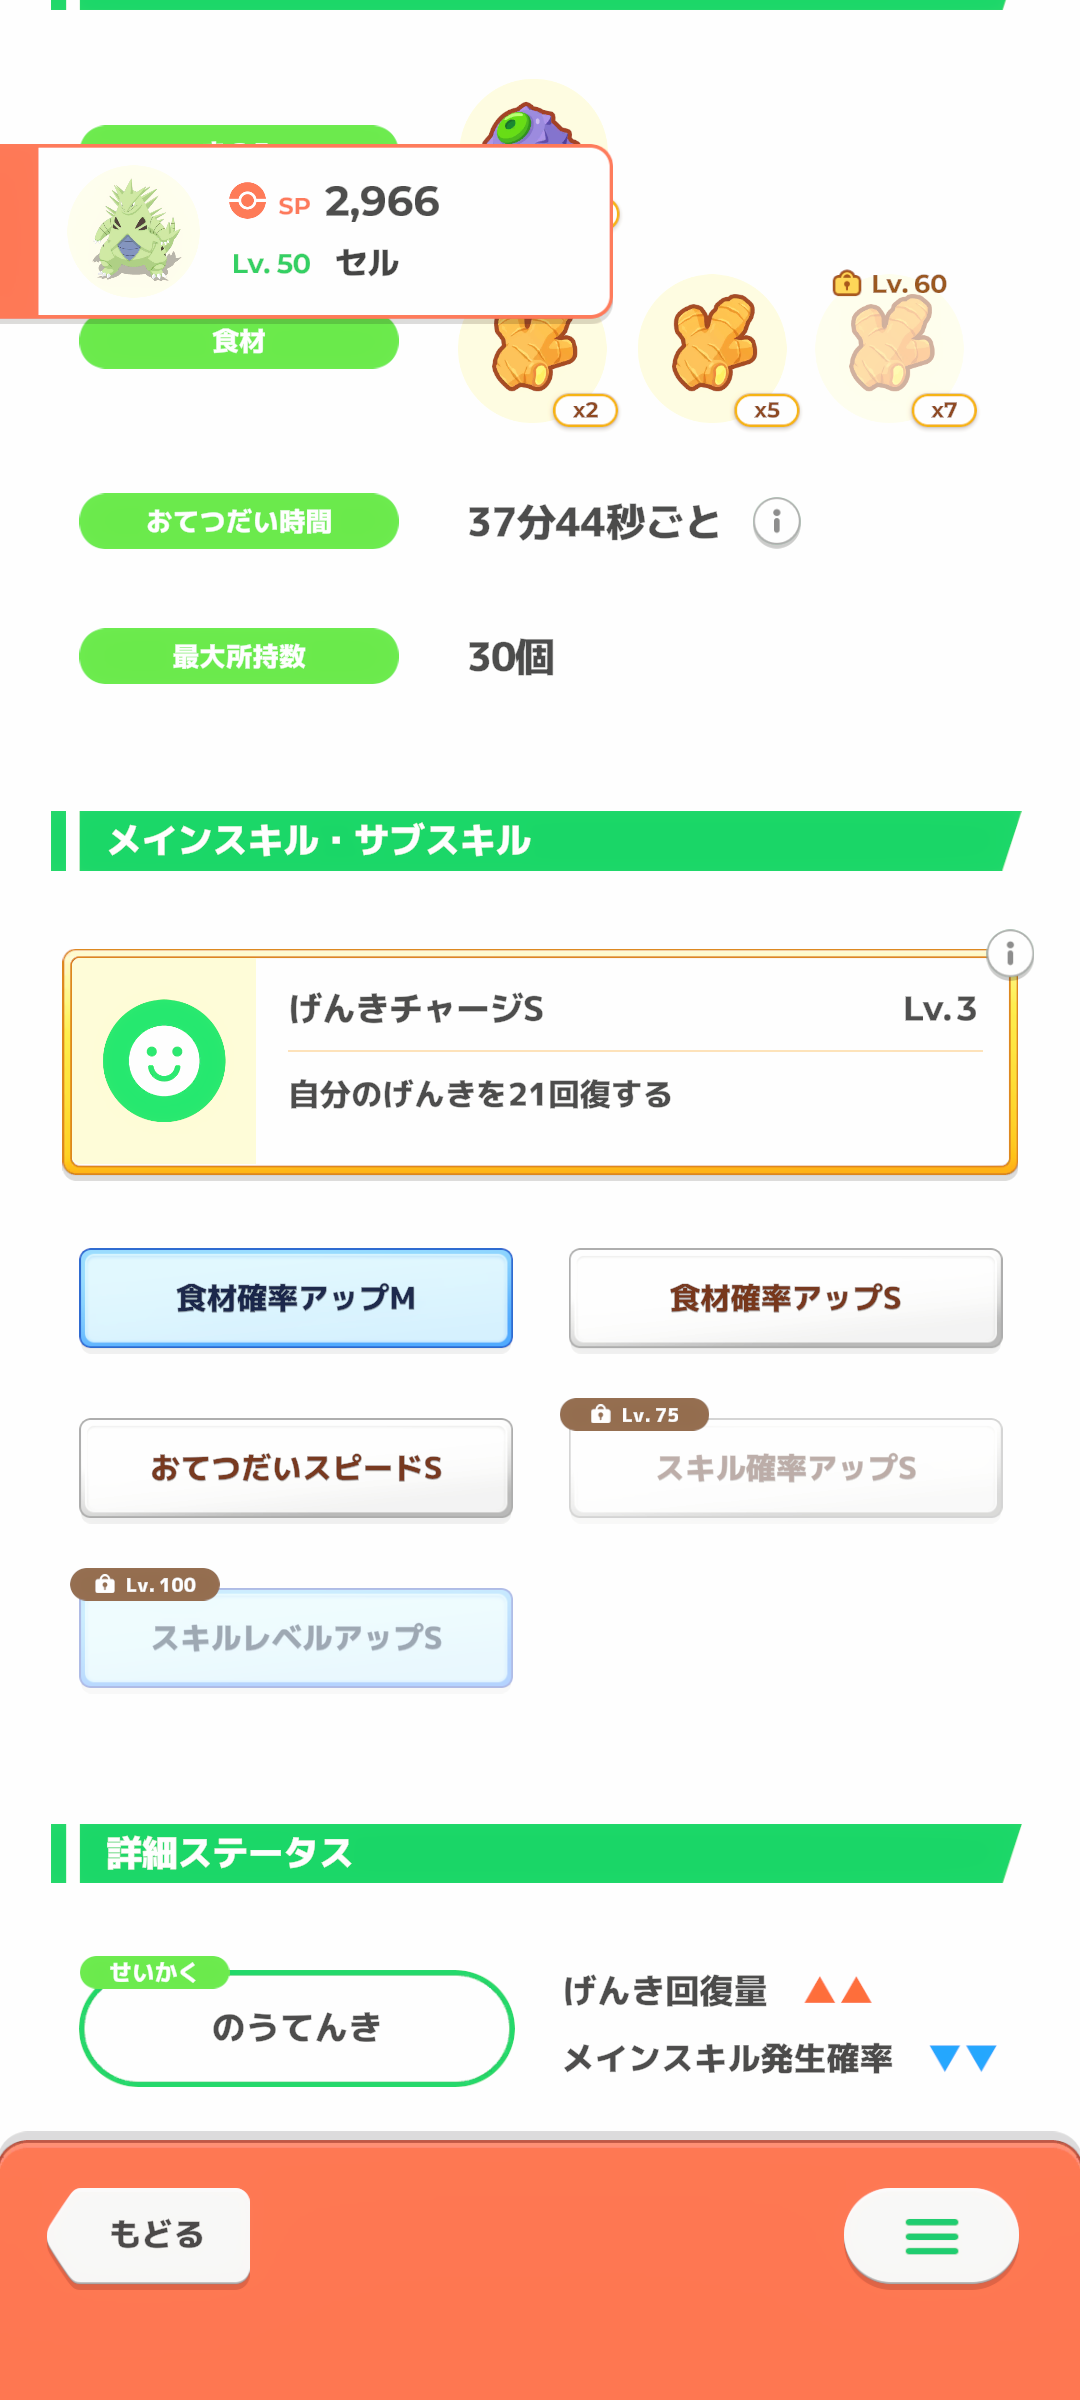Tap the メインスキル・サブスキル section header
The image size is (1080, 2400).
point(540,841)
